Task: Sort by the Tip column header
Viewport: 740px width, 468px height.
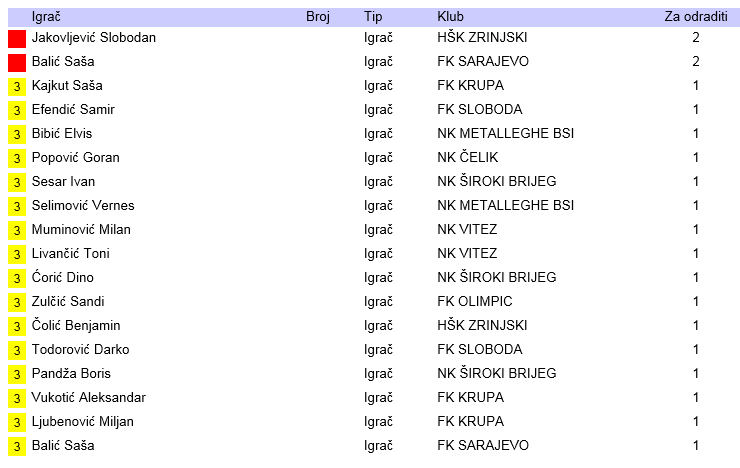Action: [x=373, y=17]
